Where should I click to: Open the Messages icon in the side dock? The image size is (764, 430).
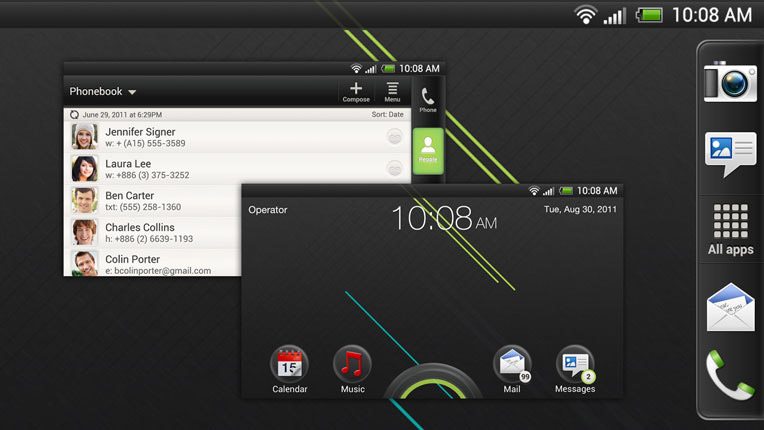(x=730, y=152)
